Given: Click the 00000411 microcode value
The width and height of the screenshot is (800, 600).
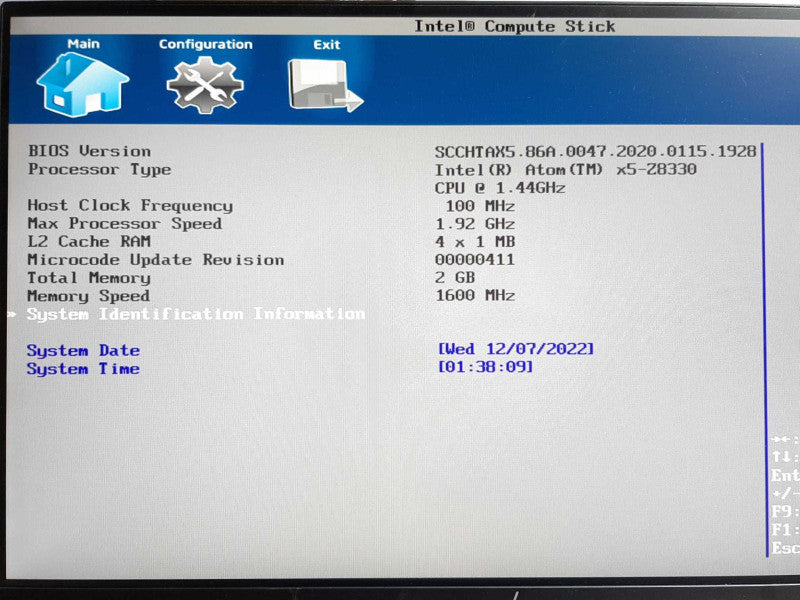Looking at the screenshot, I should [475, 260].
